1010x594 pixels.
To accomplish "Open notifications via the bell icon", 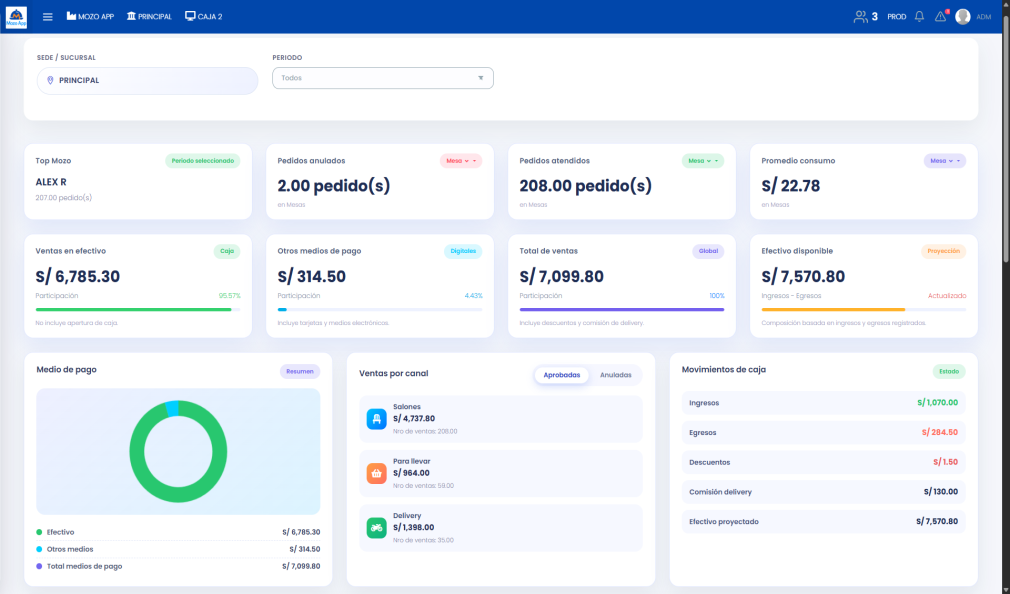I will click(x=919, y=16).
